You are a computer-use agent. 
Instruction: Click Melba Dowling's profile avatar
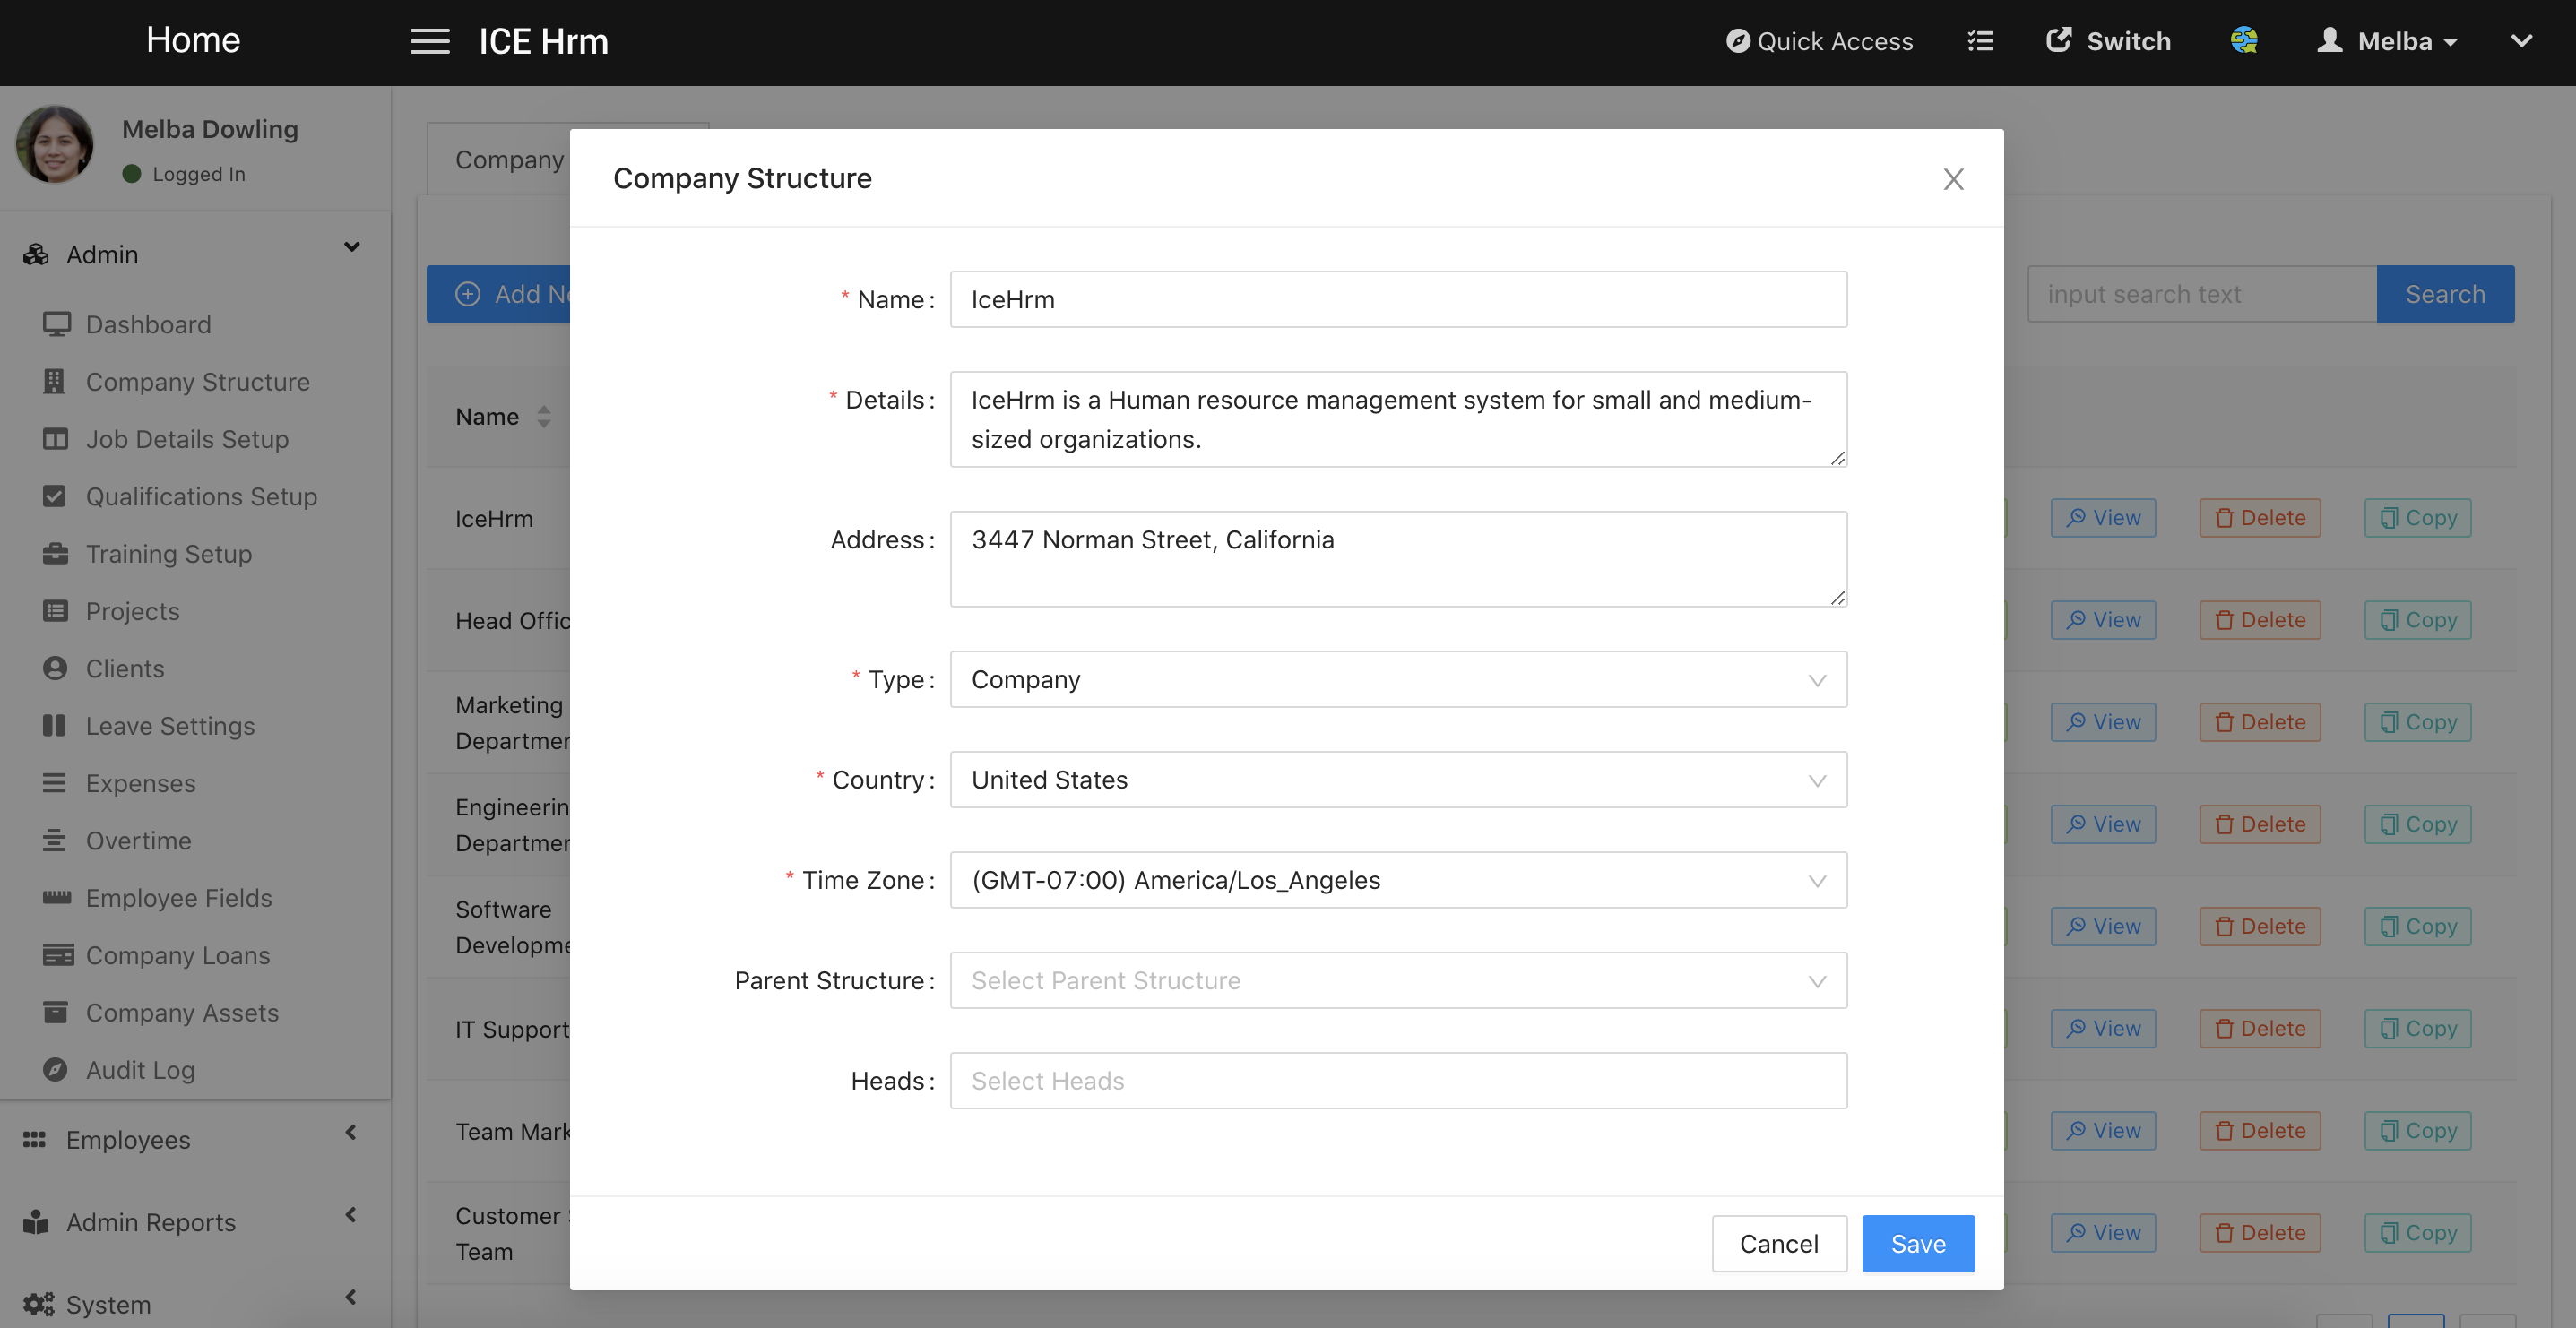click(x=55, y=146)
